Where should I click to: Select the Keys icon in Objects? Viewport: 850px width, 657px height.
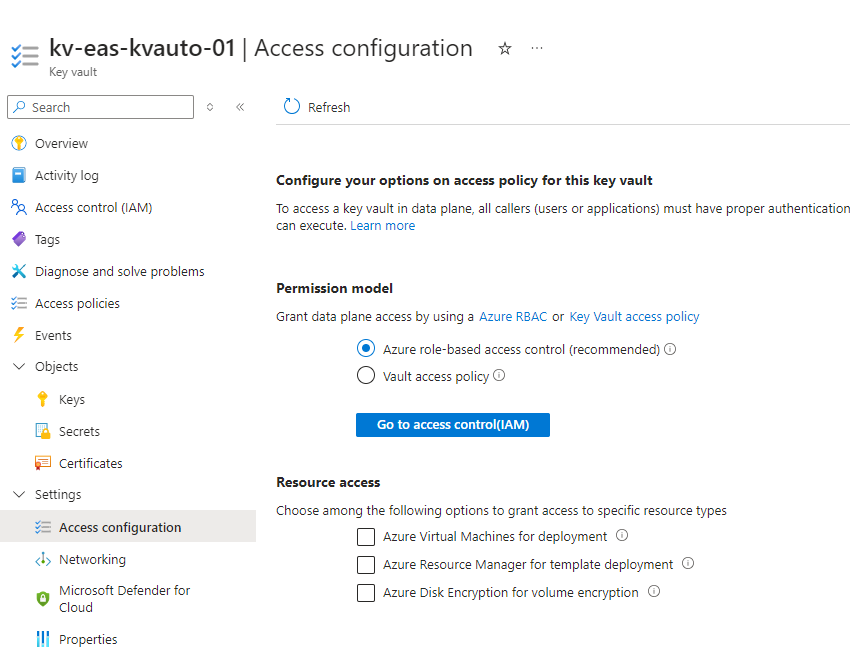pos(43,399)
